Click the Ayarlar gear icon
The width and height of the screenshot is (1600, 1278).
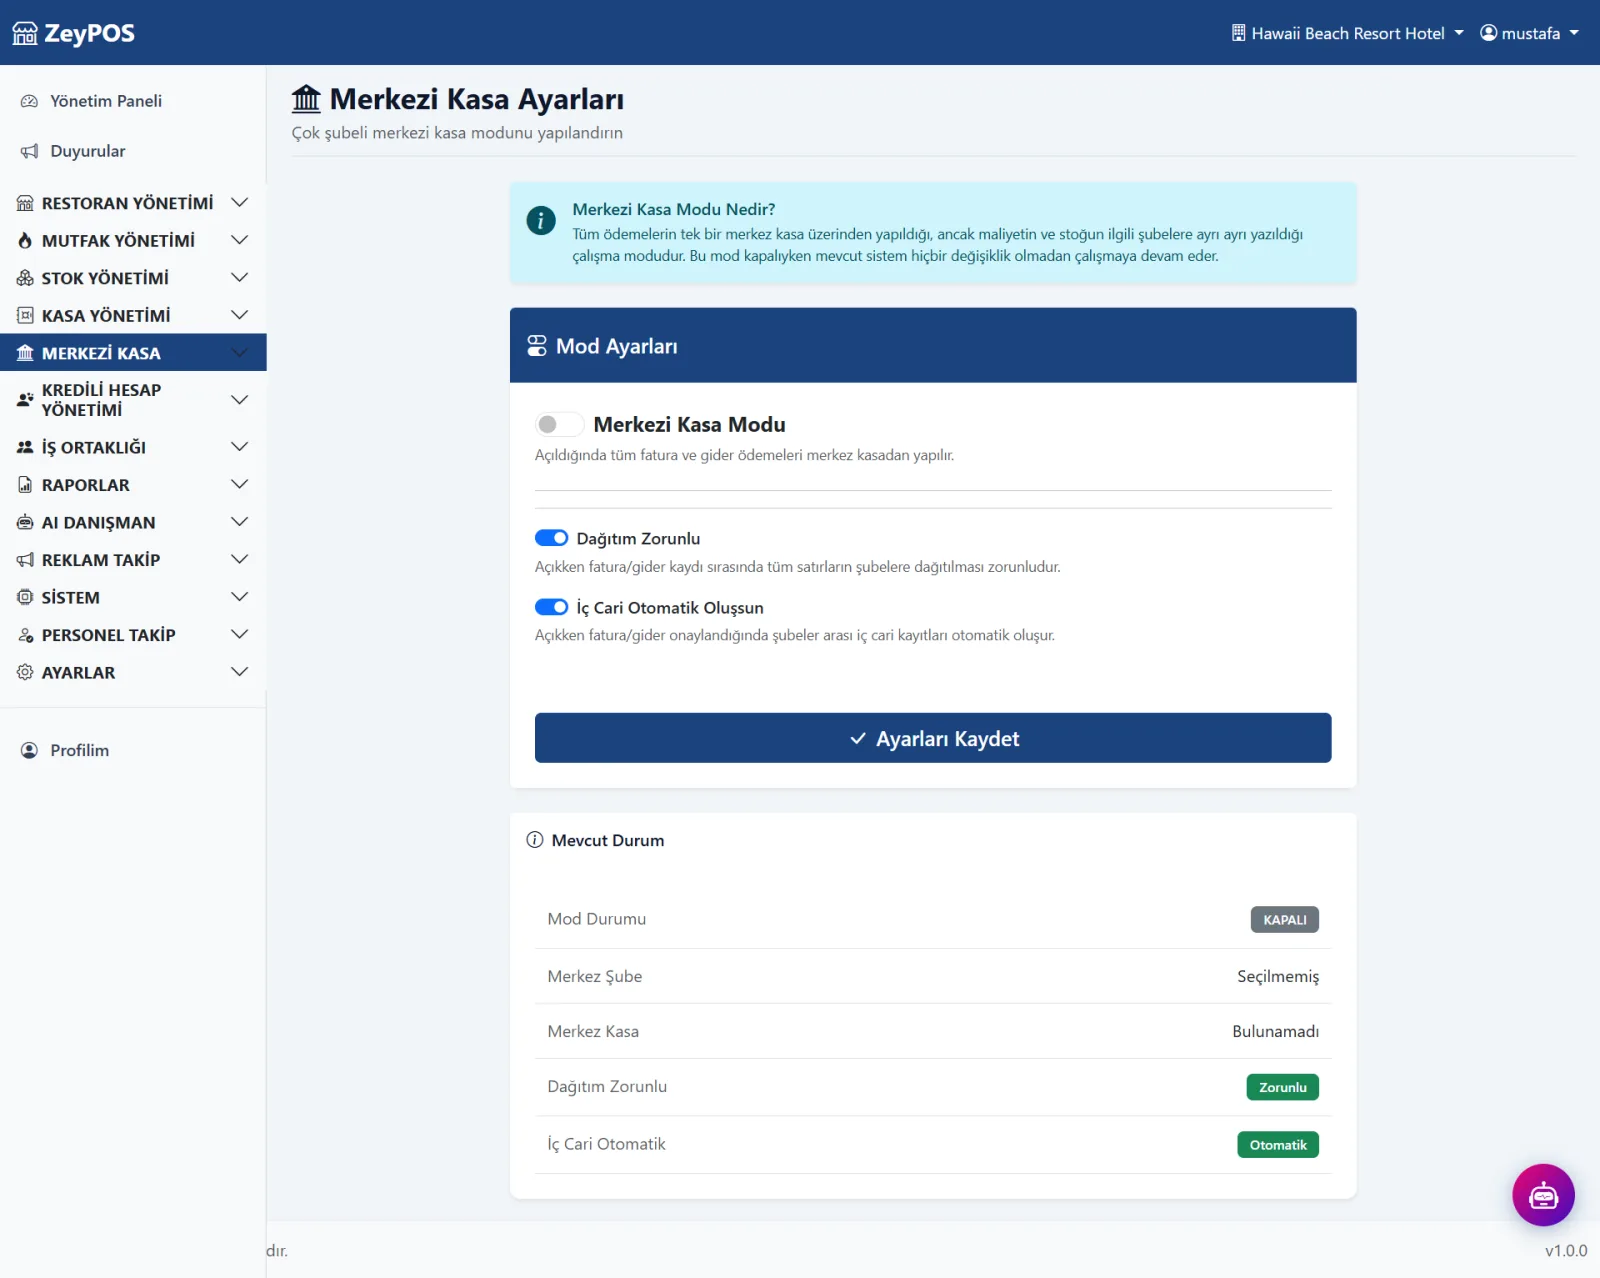click(x=25, y=672)
